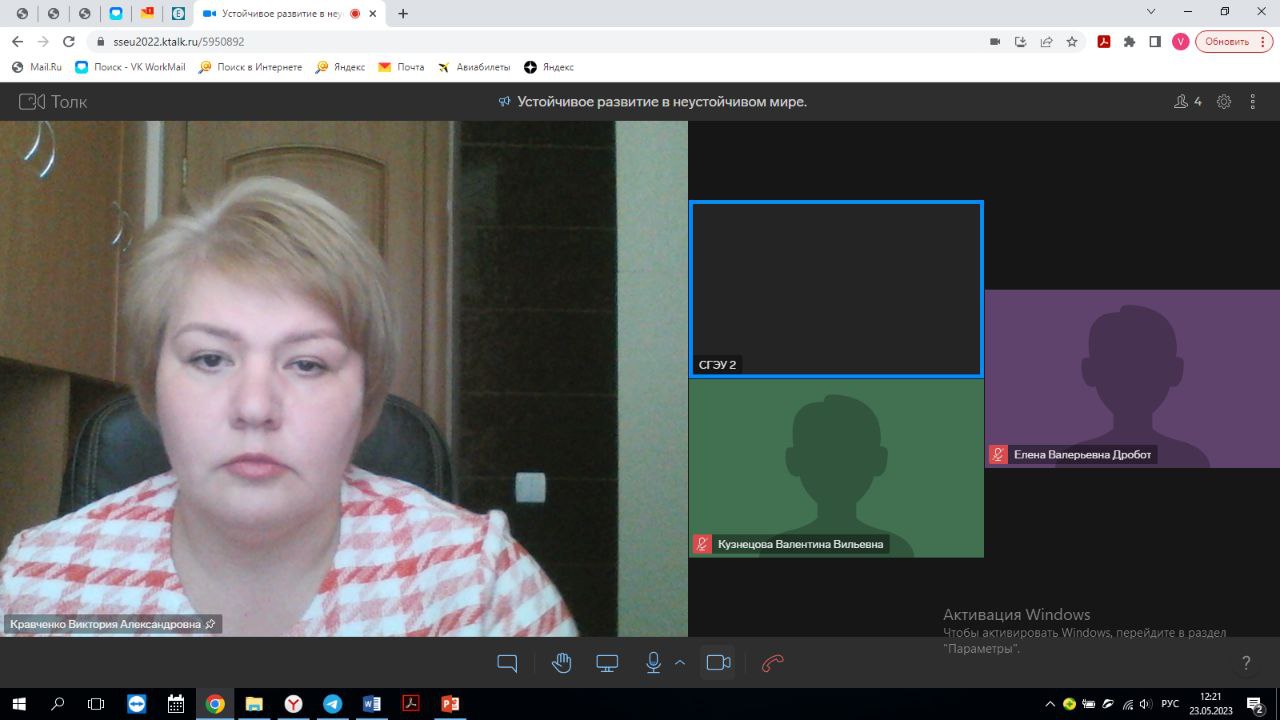The width and height of the screenshot is (1280, 720).
Task: Switch to the blue chat-icon browser tab
Action: 116,14
